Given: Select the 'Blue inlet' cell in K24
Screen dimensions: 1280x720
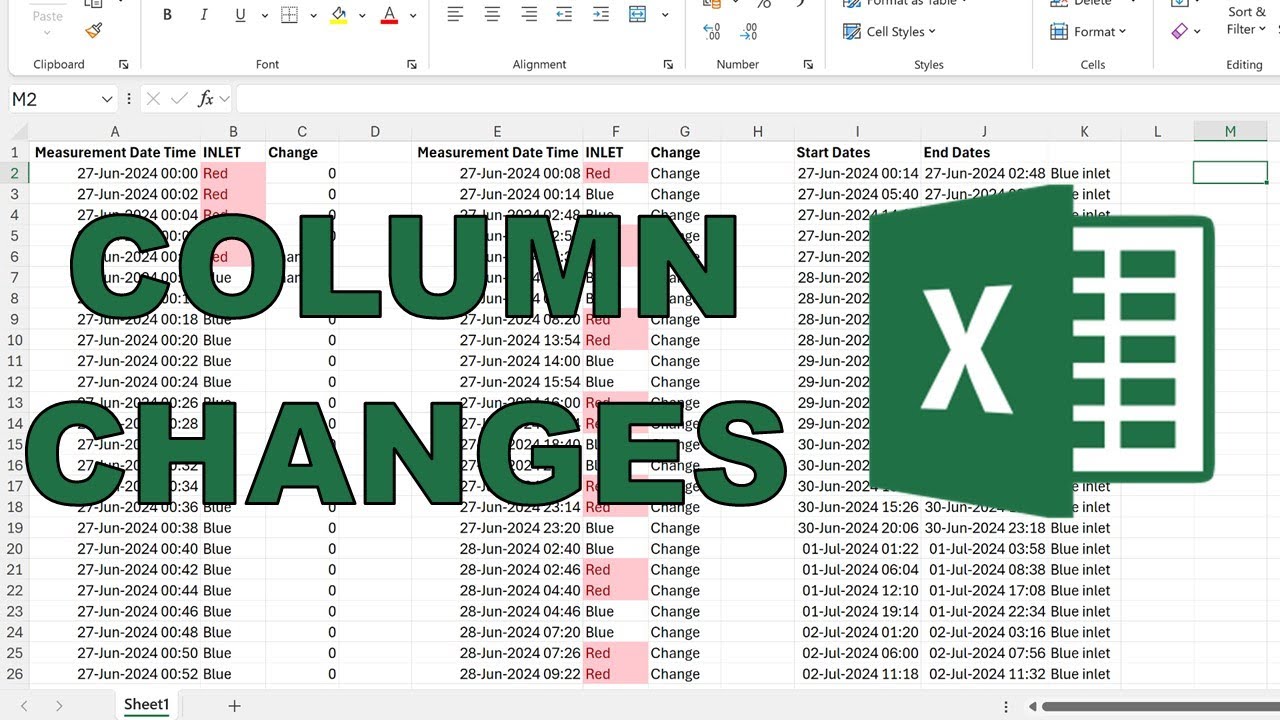Looking at the screenshot, I should 1084,632.
